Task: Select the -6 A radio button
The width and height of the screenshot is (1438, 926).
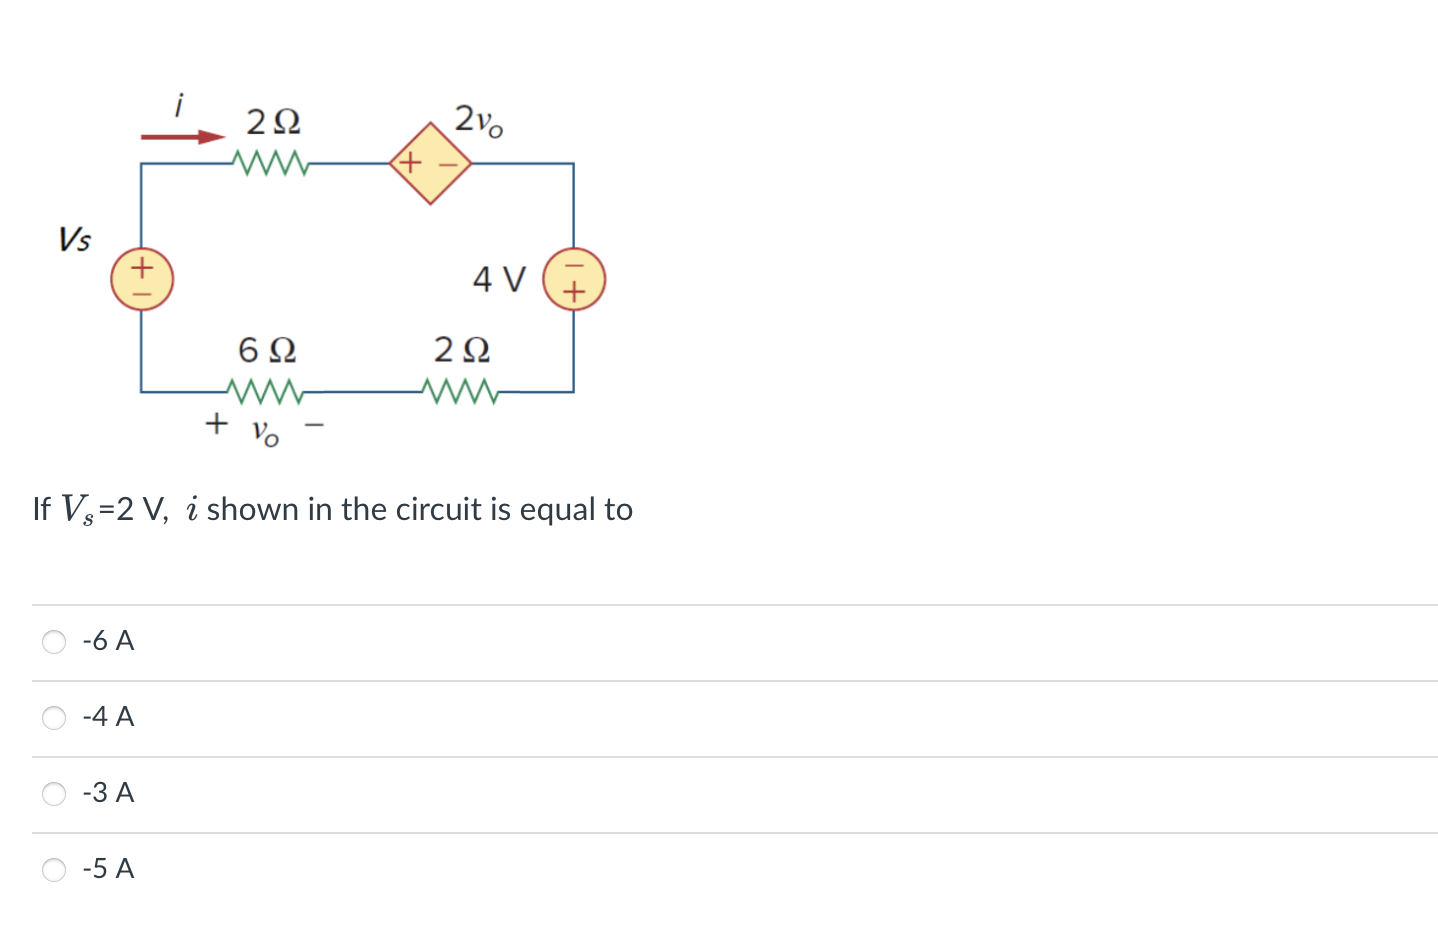Action: [x=54, y=642]
